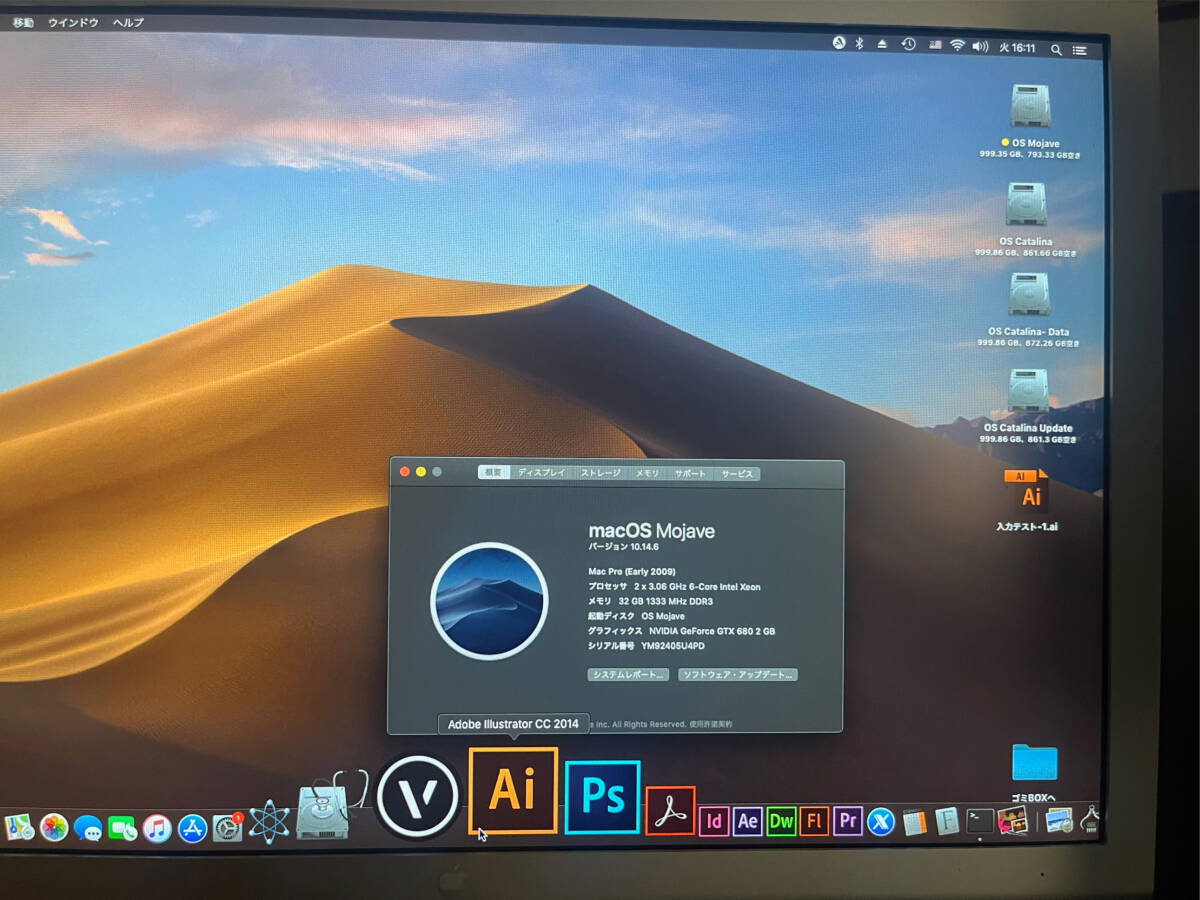Open the 使用許諾契約 link

tap(713, 723)
